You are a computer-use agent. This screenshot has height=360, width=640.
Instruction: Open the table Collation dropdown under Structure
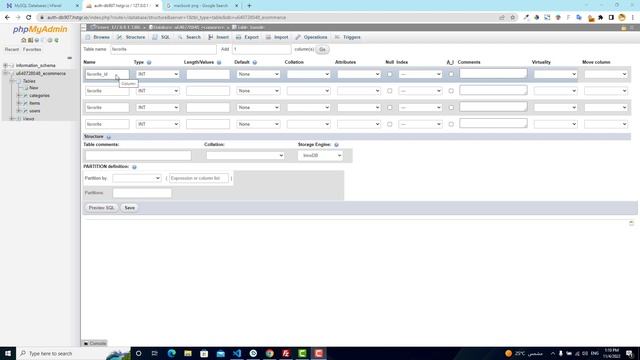click(245, 156)
